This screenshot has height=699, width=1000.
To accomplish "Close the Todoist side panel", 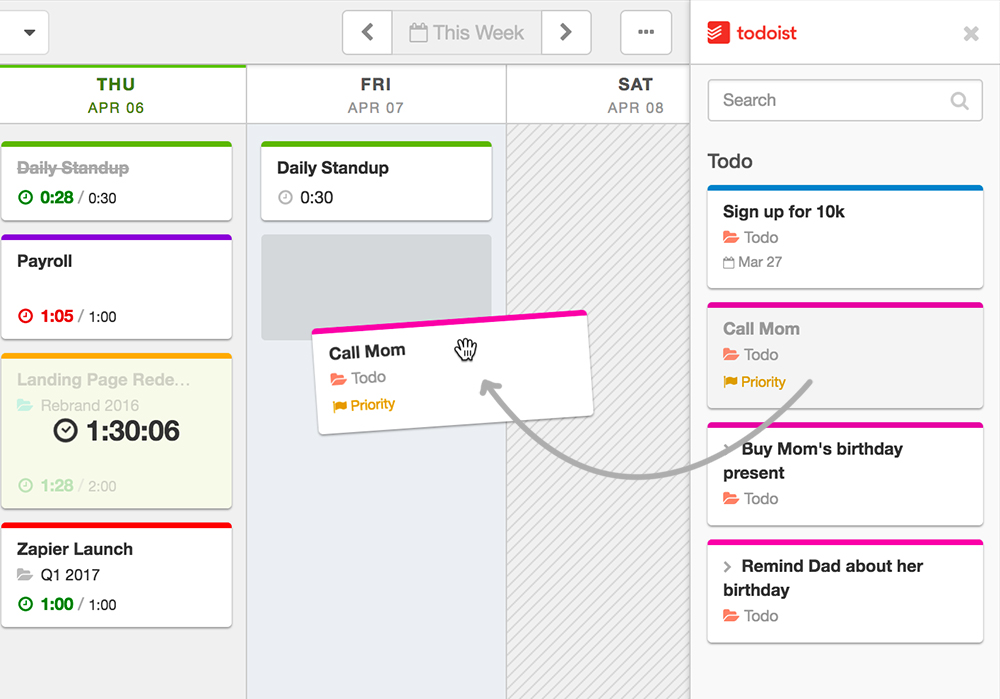I will (971, 33).
